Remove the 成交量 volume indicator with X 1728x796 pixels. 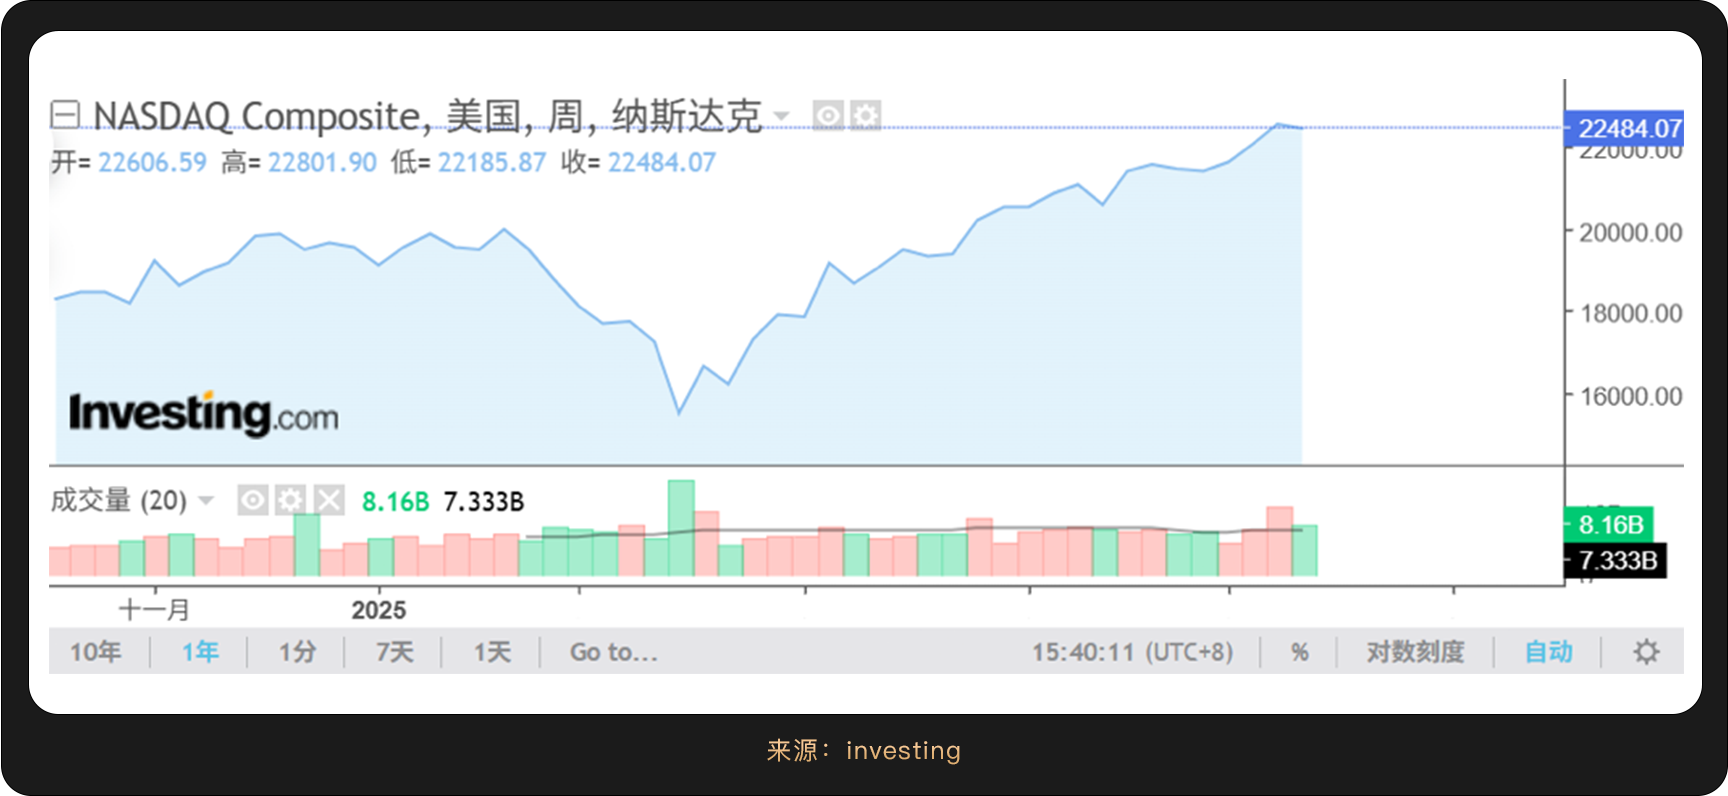coord(328,500)
